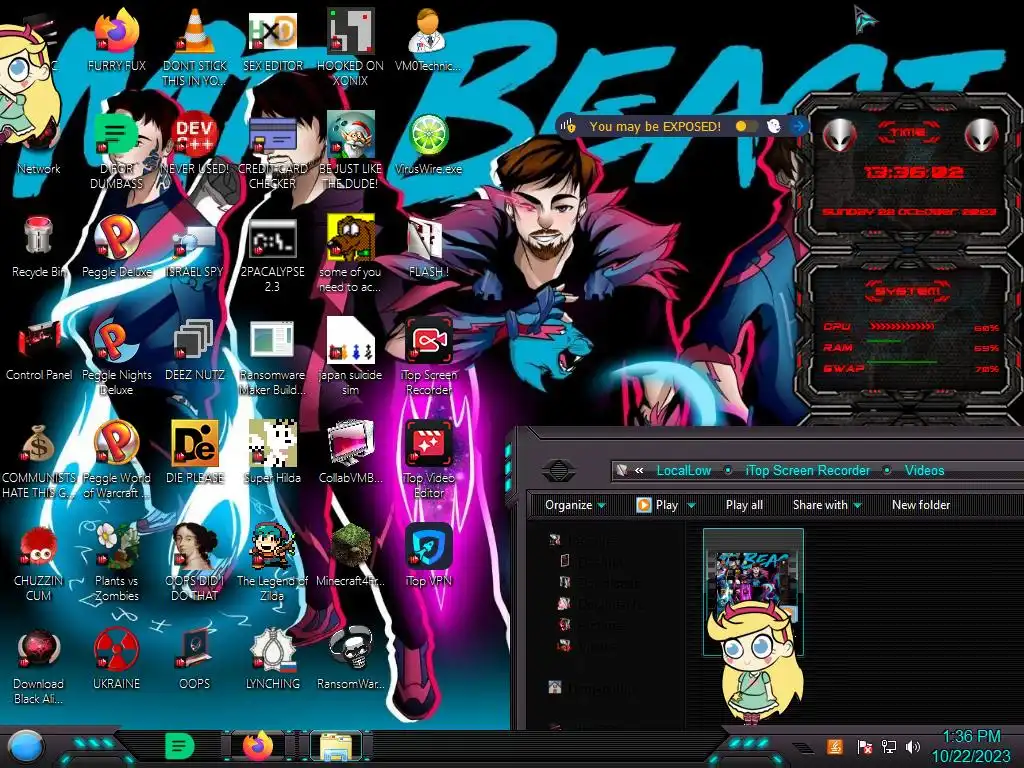Open the Share with dropdown
The image size is (1024, 768).
click(x=827, y=505)
